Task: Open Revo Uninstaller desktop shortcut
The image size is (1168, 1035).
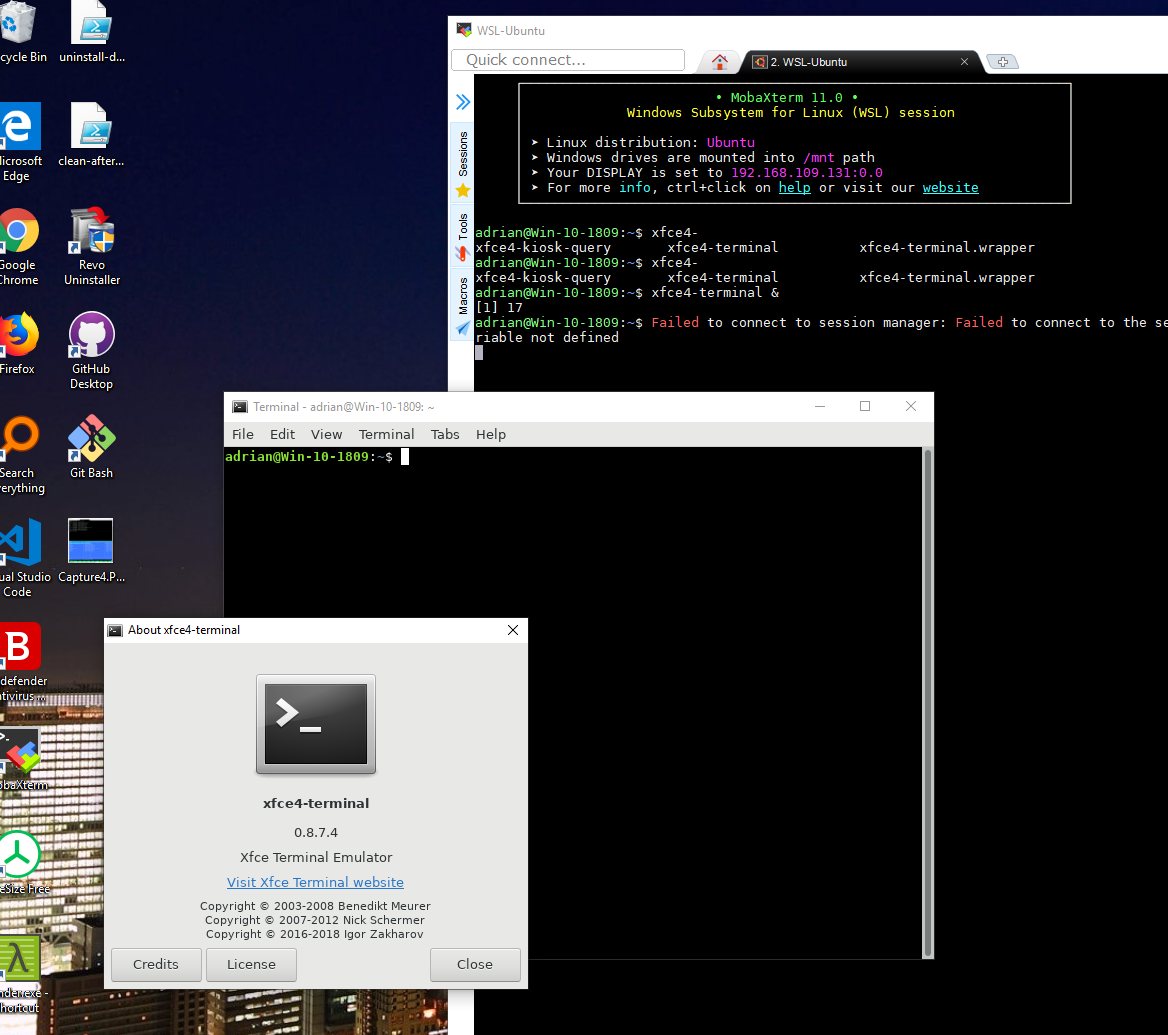Action: pos(92,246)
